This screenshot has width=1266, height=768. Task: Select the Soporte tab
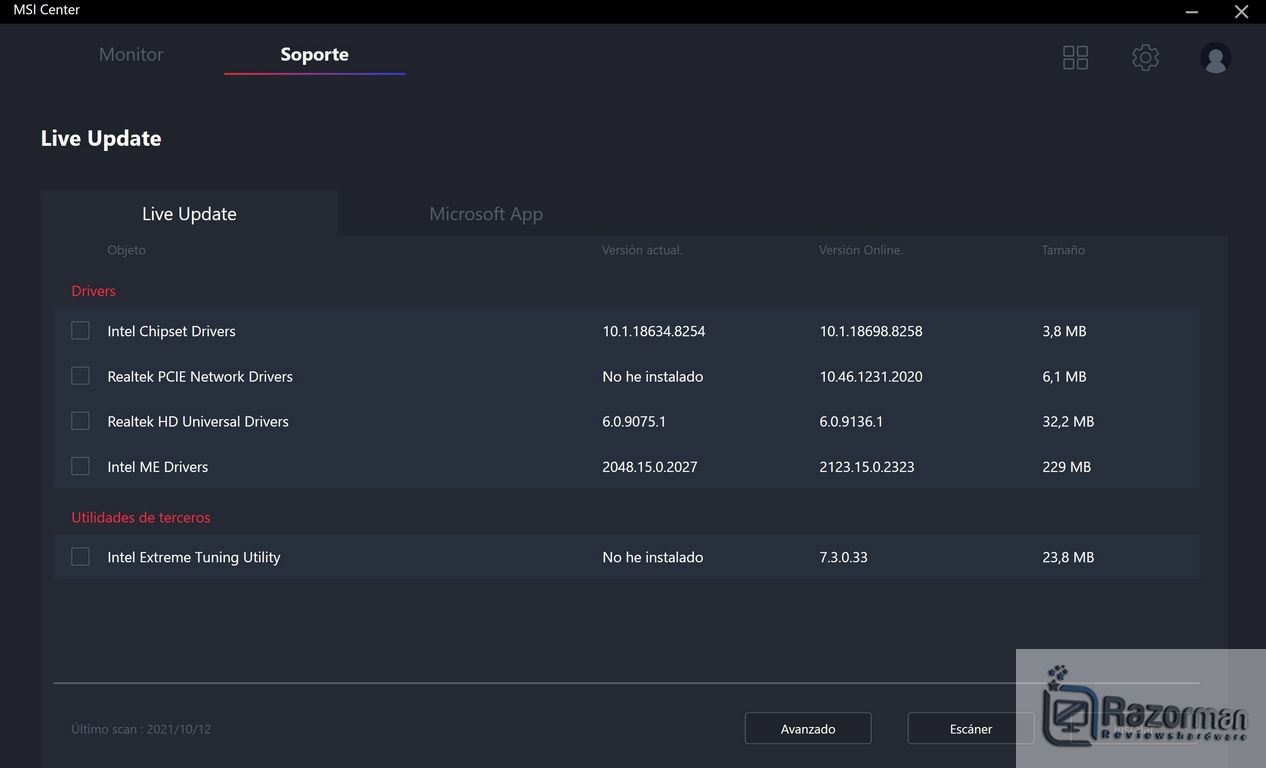tap(314, 54)
